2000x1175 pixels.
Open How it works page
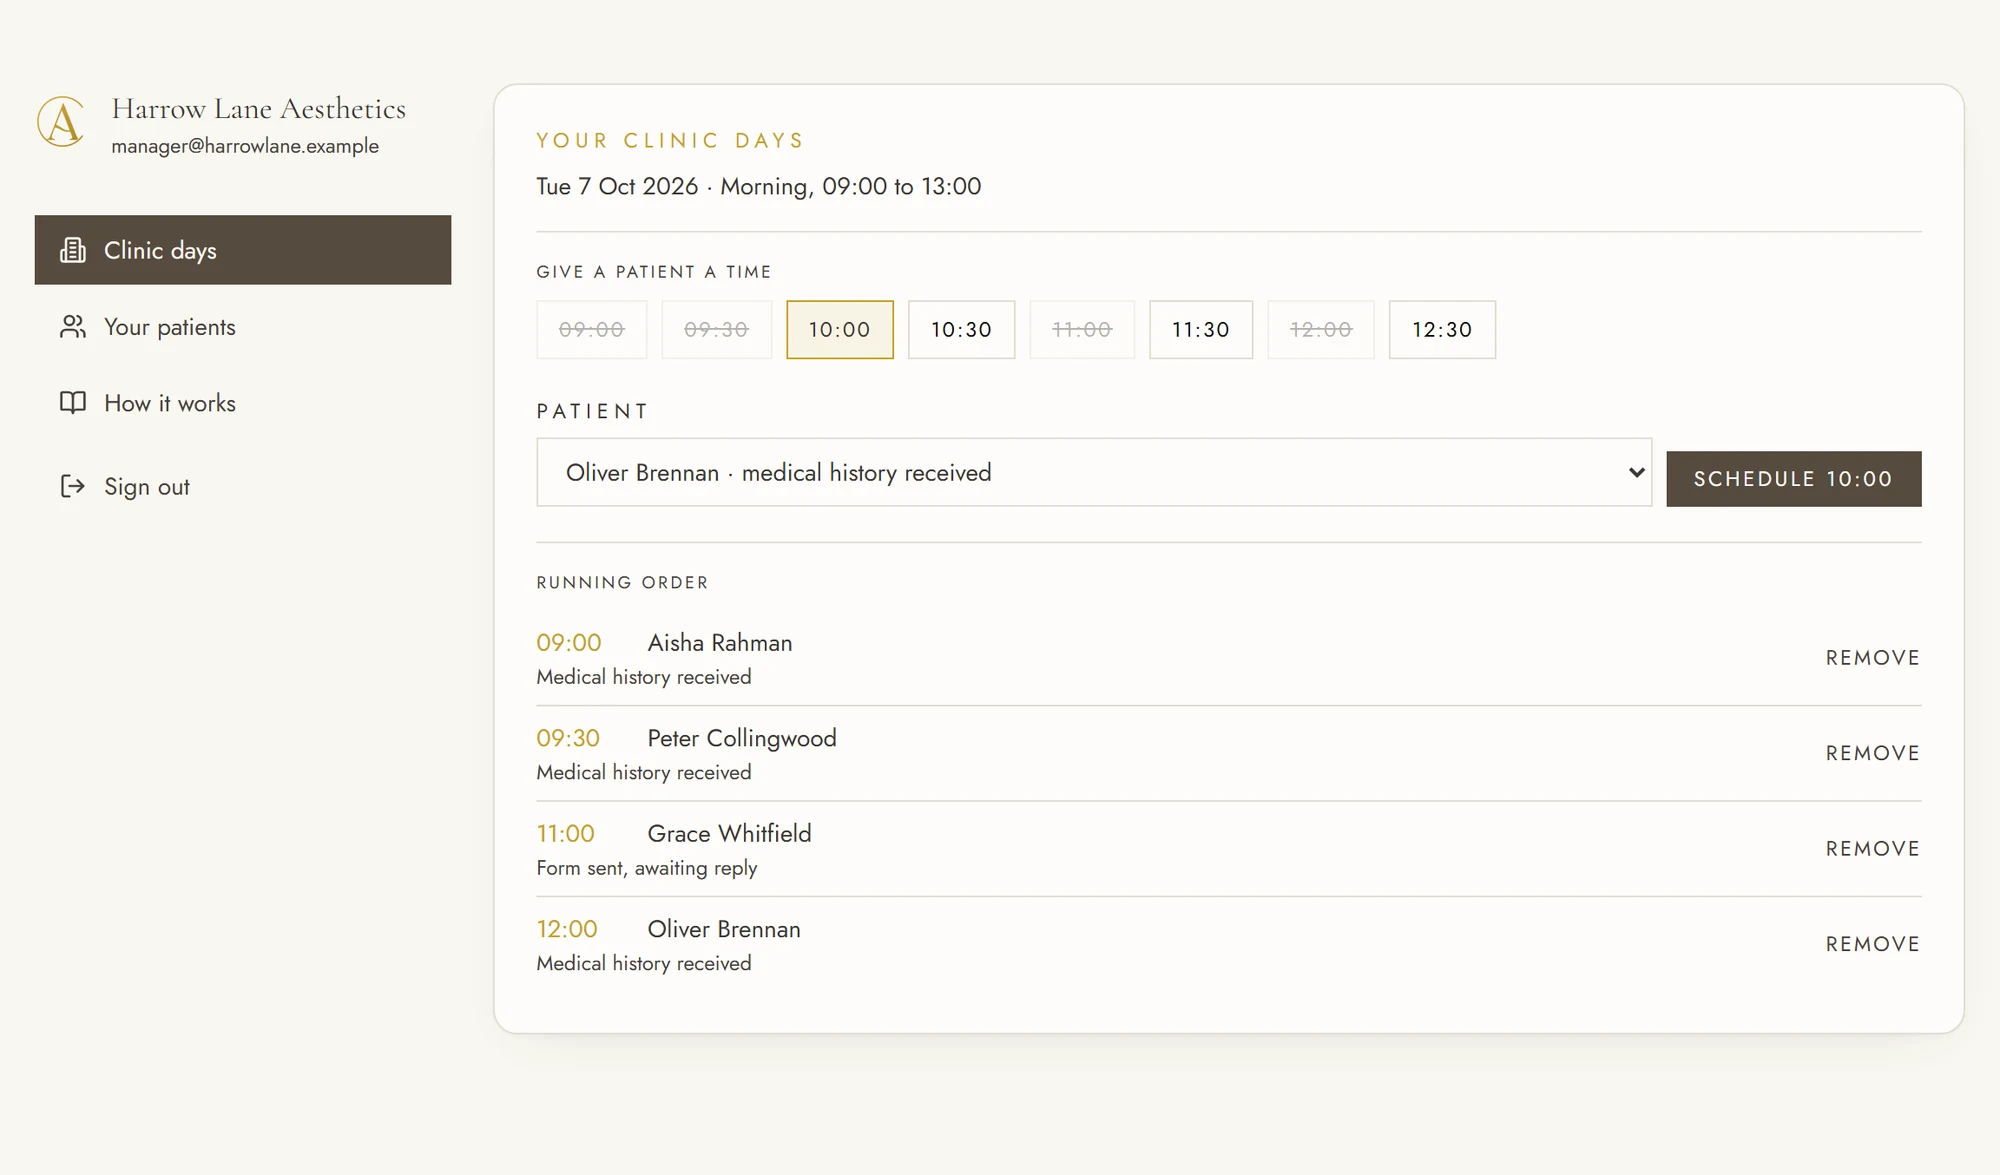243,403
